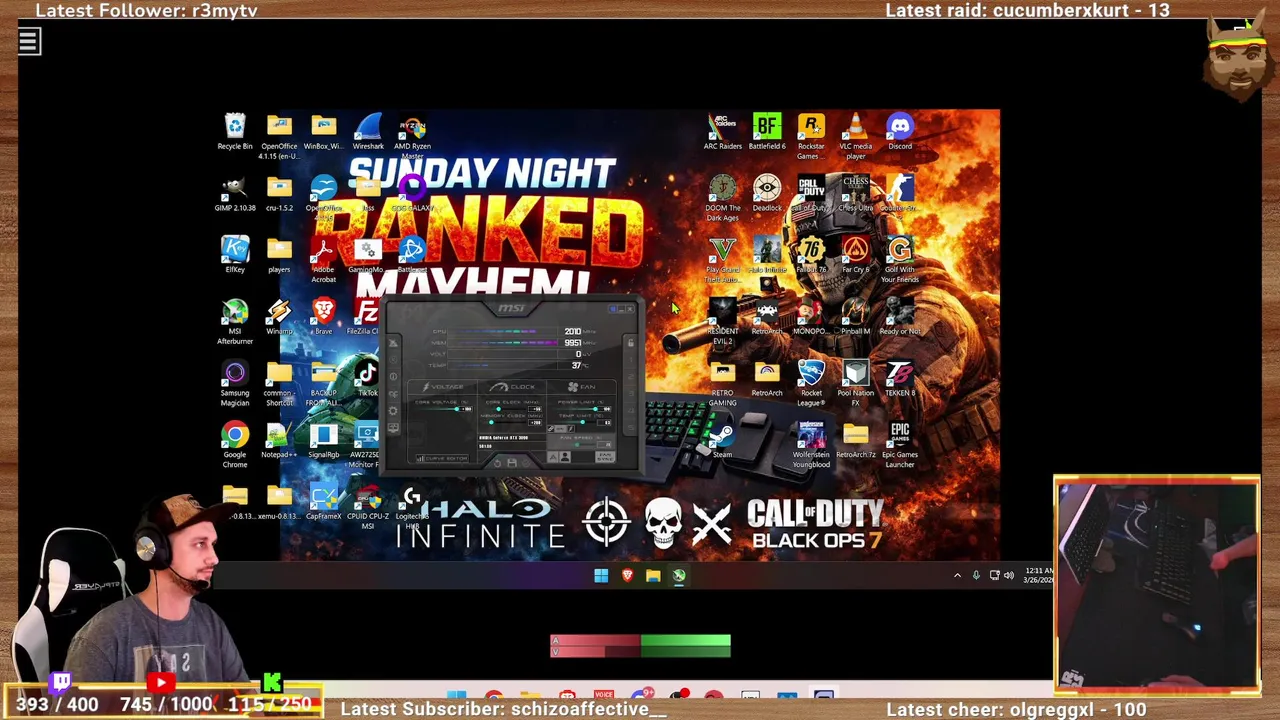This screenshot has width=1280, height=720.
Task: Click Afterburner memory clock value field
Action: 535,422
